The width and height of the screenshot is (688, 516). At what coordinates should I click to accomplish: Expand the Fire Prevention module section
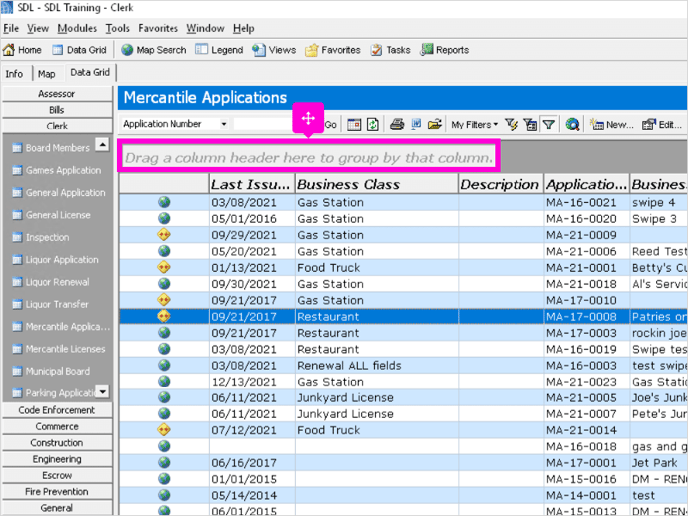[x=57, y=491]
